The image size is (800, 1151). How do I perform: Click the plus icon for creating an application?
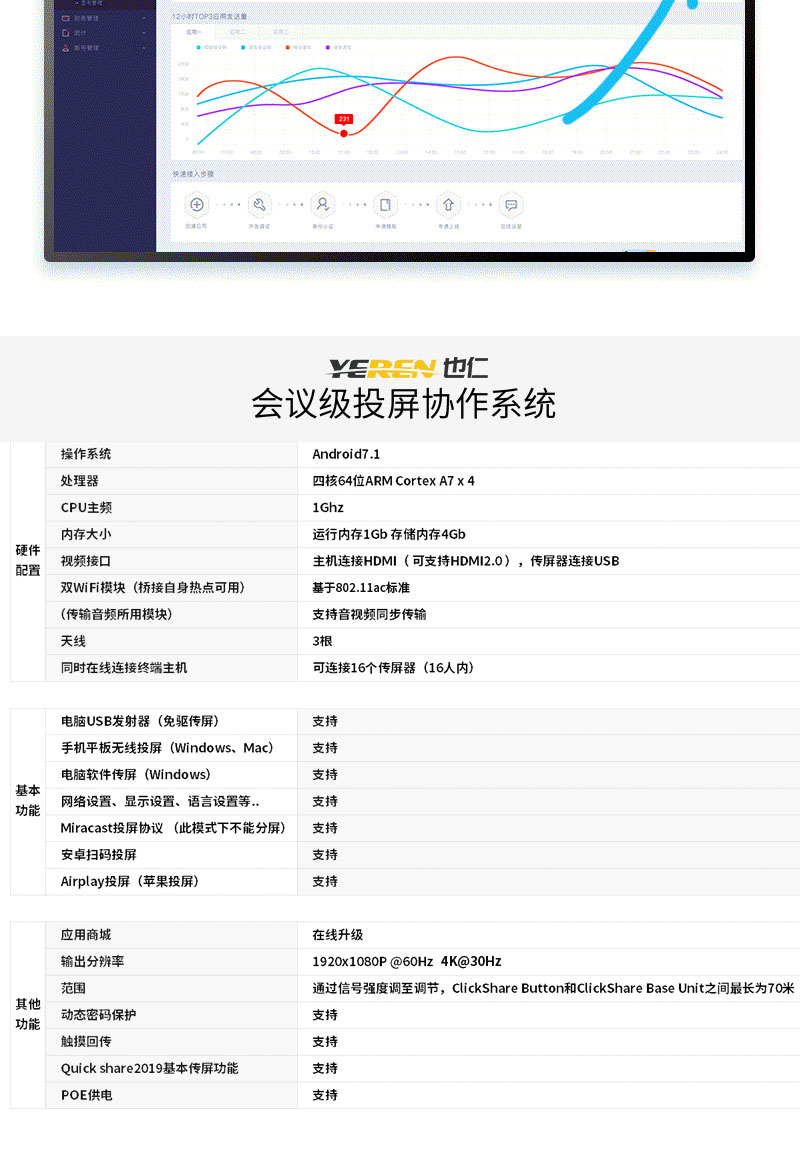tap(197, 205)
